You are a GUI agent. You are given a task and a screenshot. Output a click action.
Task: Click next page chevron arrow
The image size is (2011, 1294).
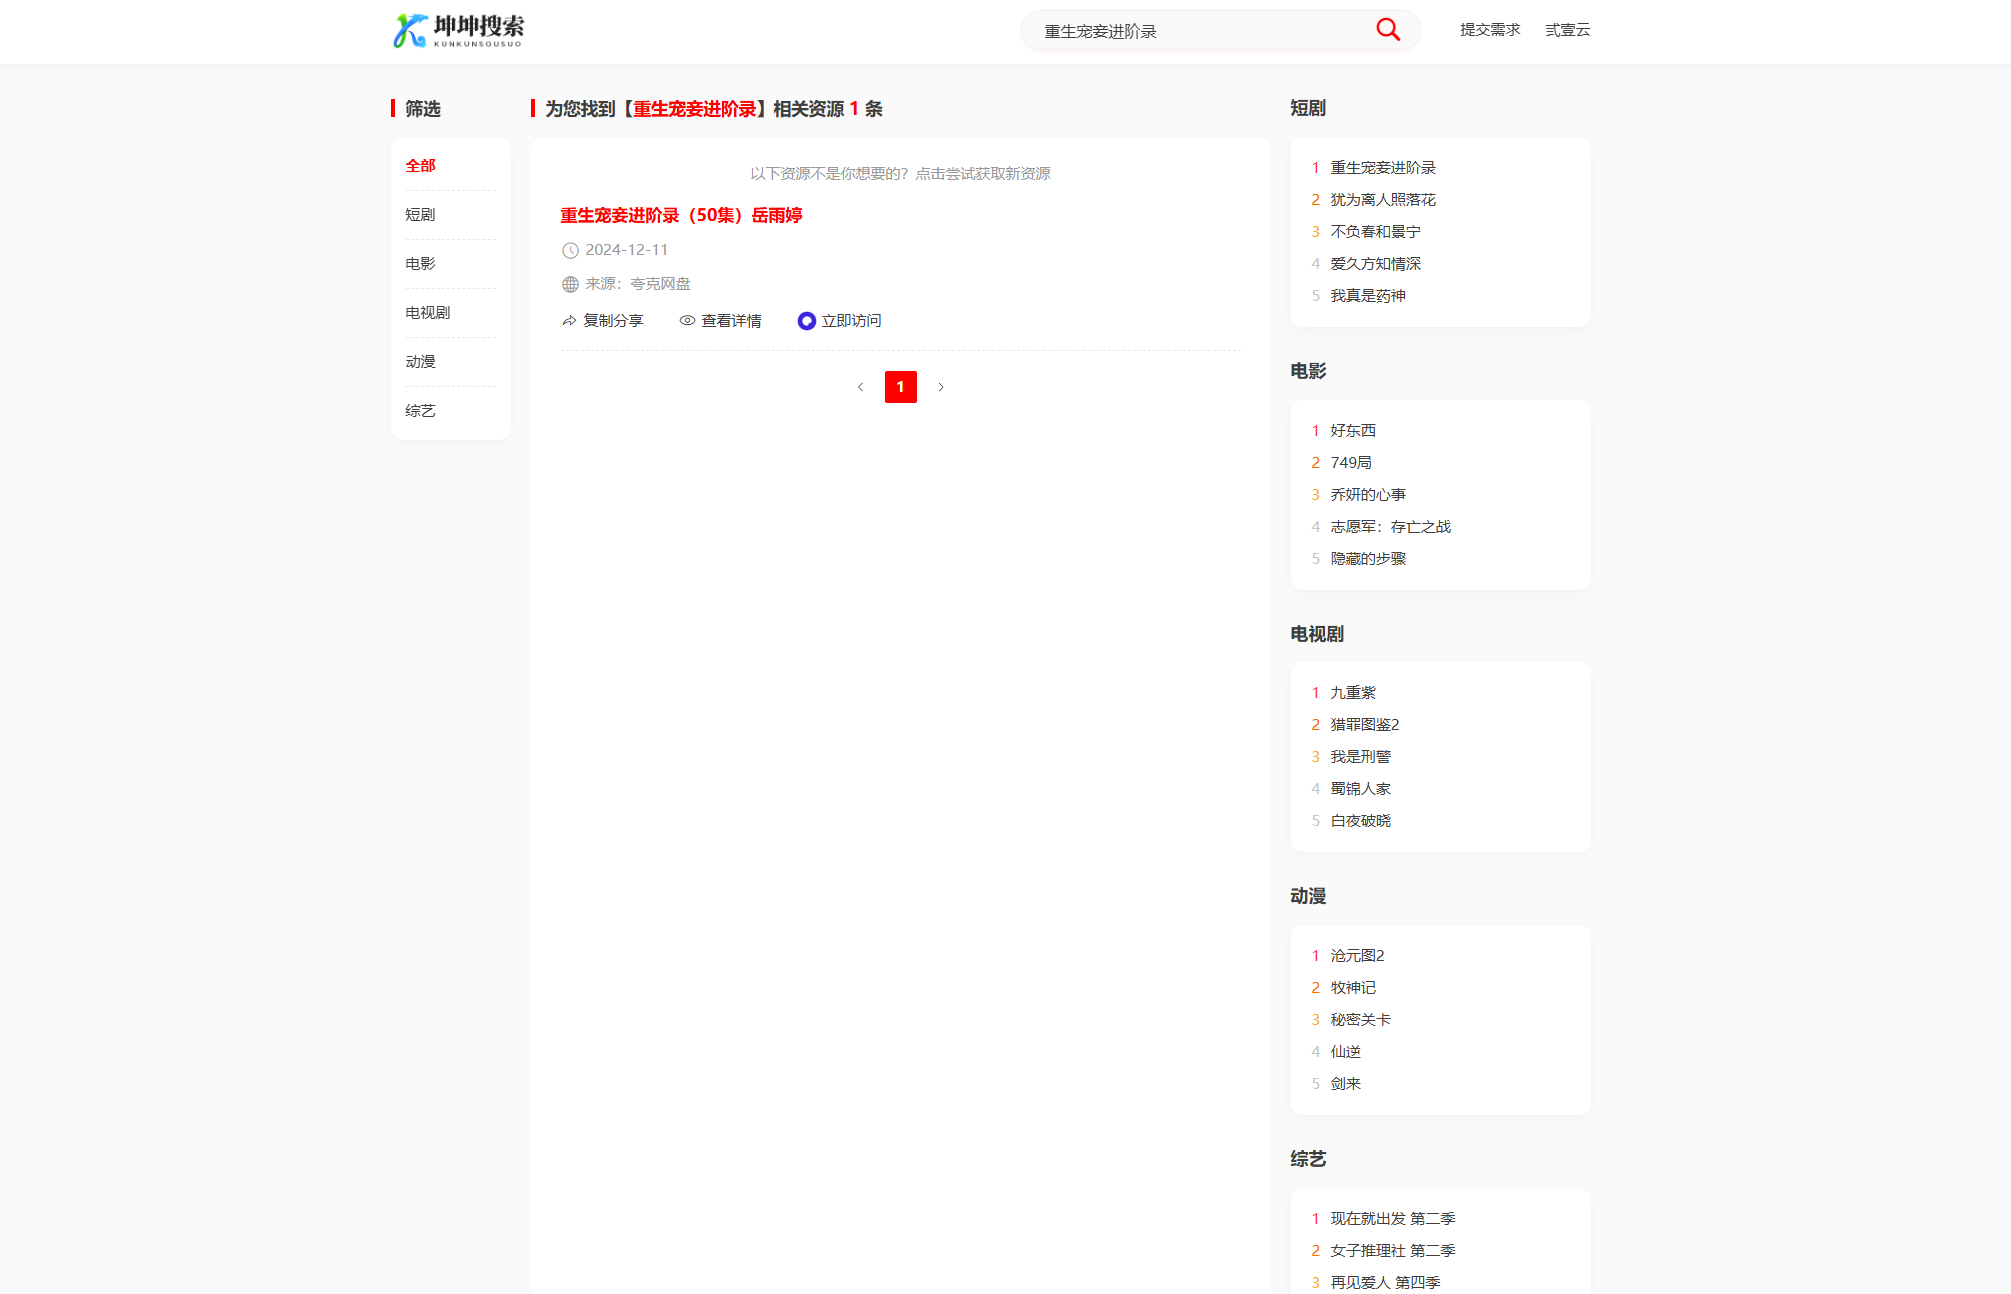pyautogui.click(x=941, y=387)
